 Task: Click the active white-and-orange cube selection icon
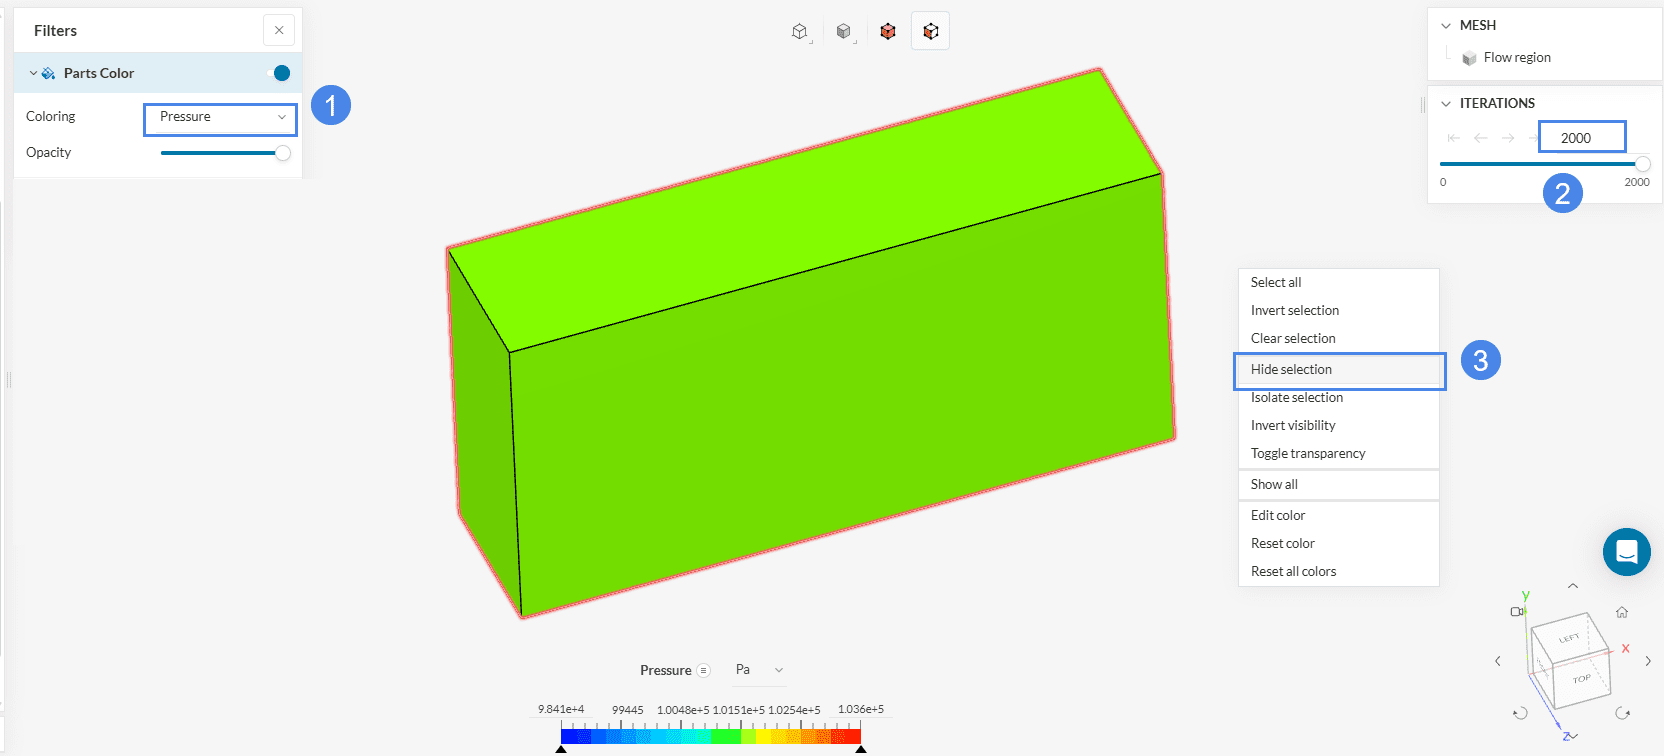(x=930, y=32)
